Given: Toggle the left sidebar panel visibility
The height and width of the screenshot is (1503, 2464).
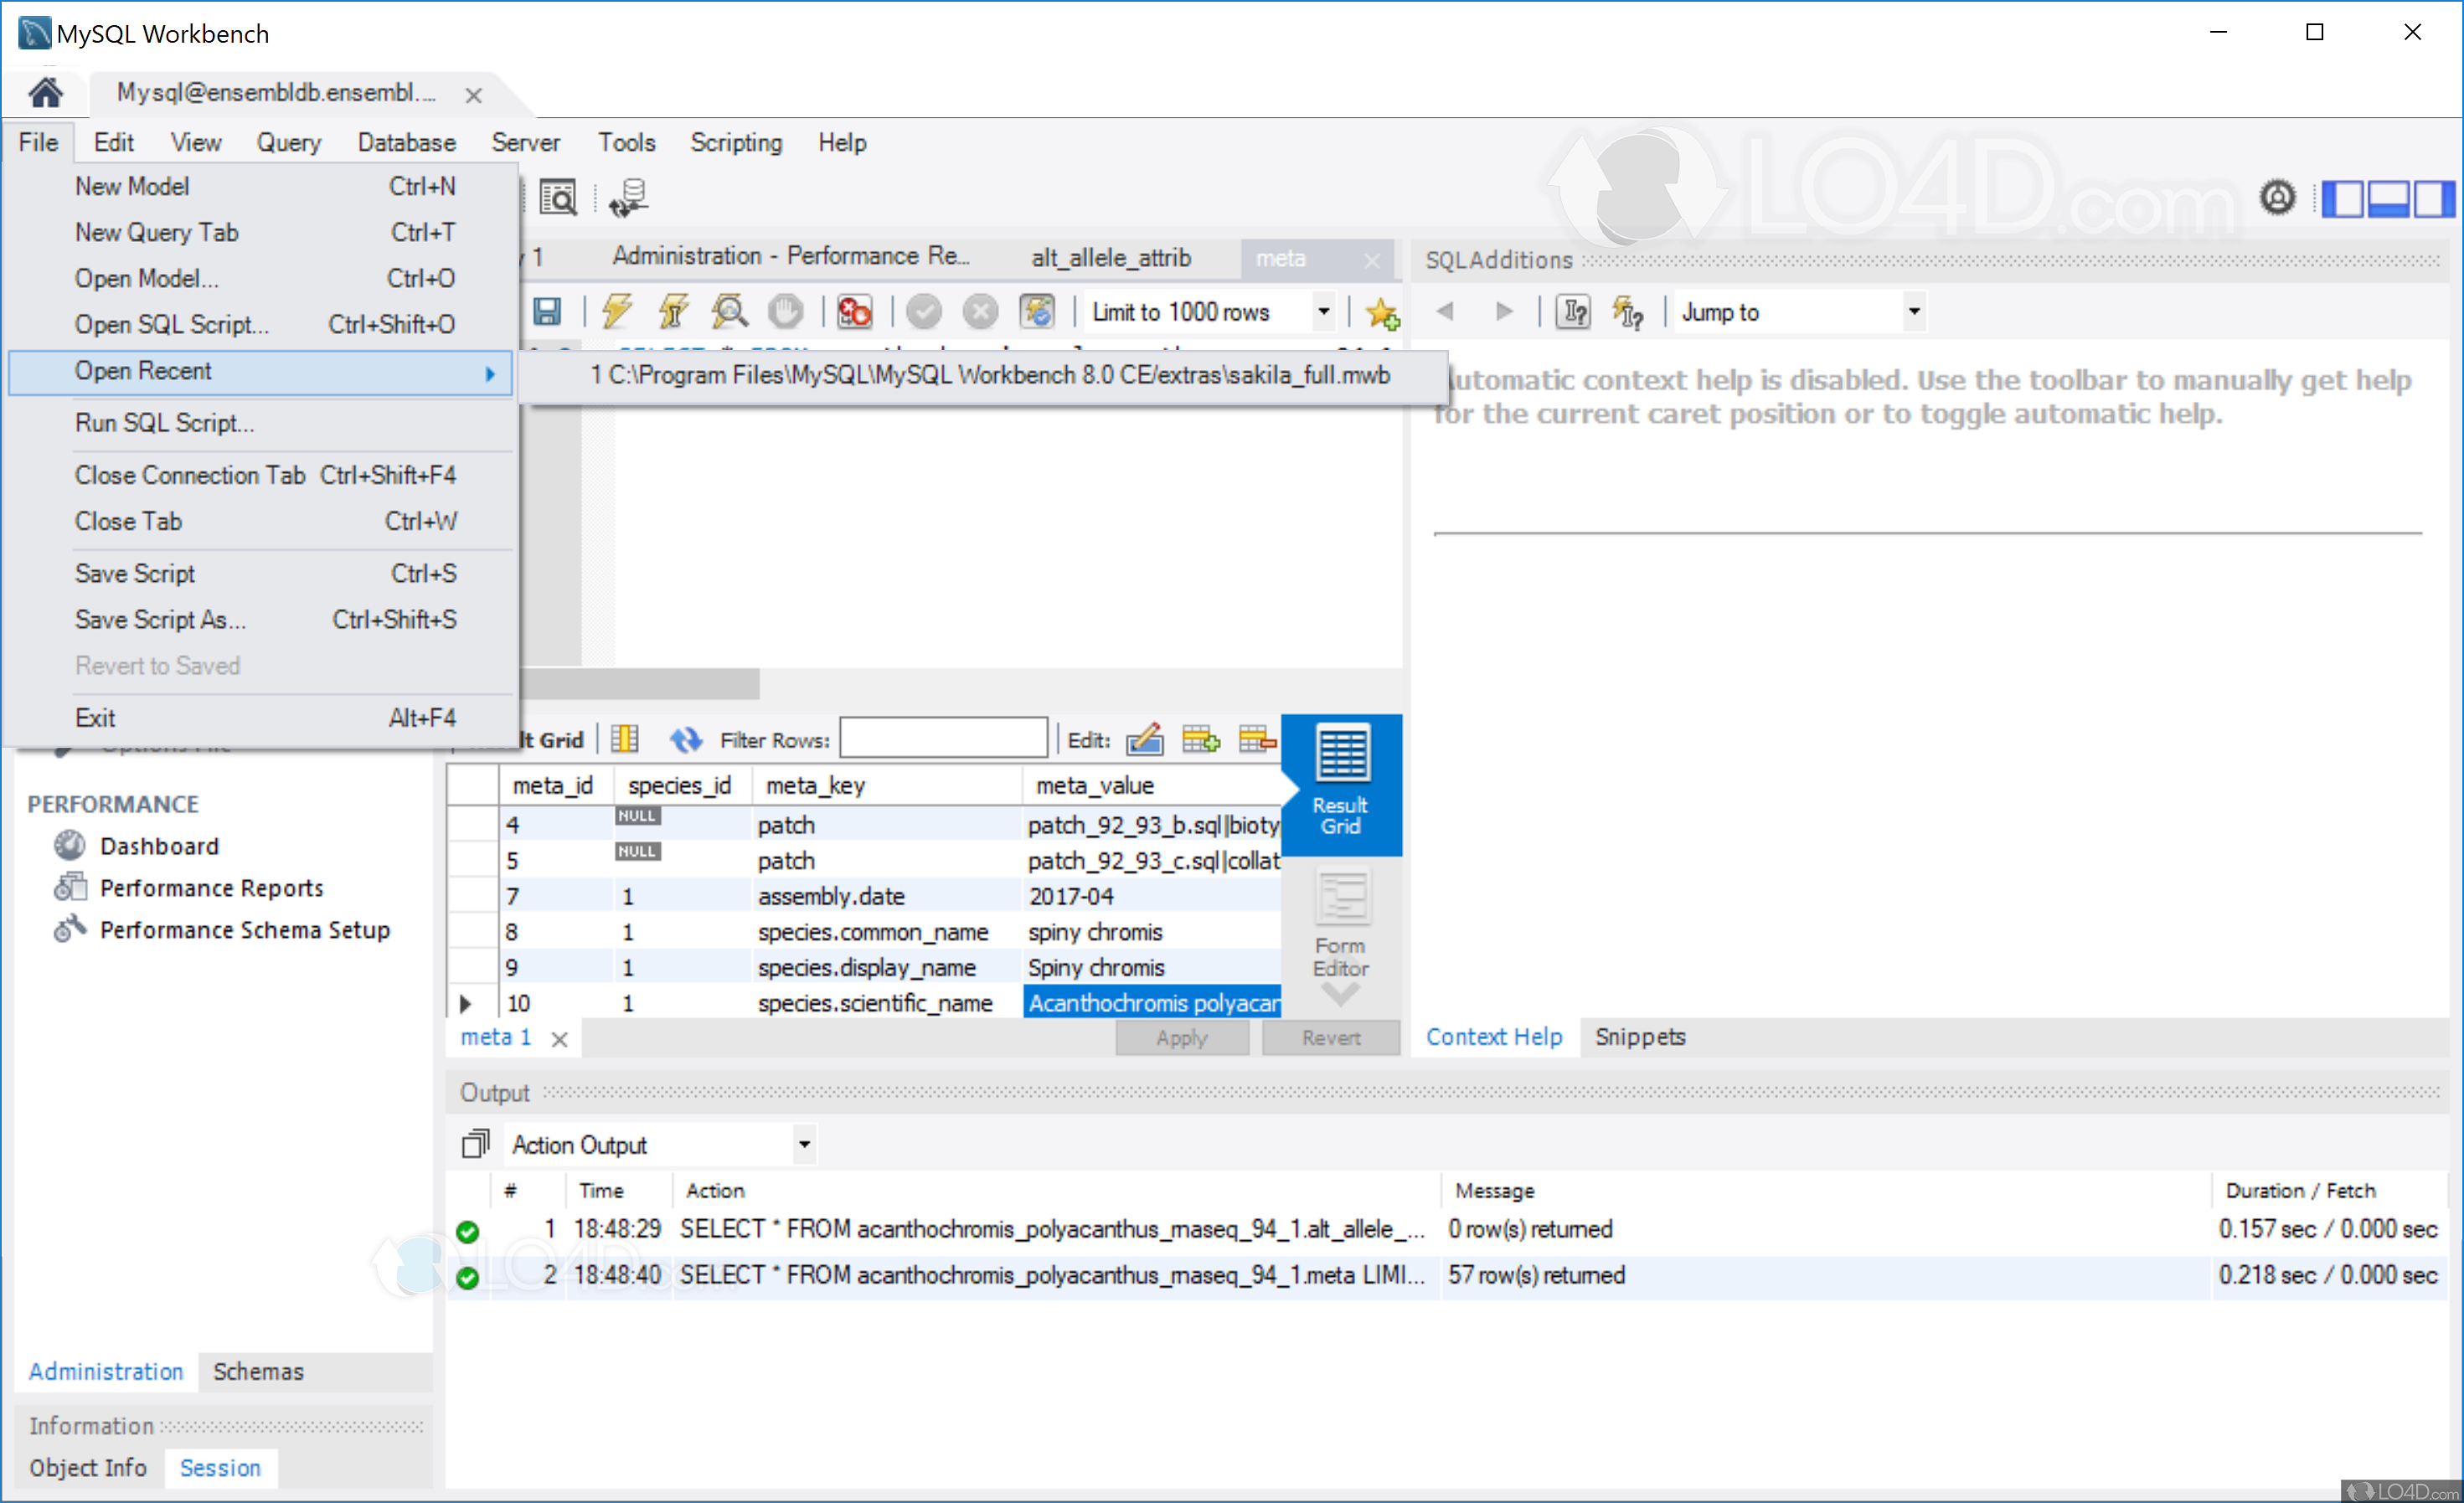Looking at the screenshot, I should (2343, 198).
